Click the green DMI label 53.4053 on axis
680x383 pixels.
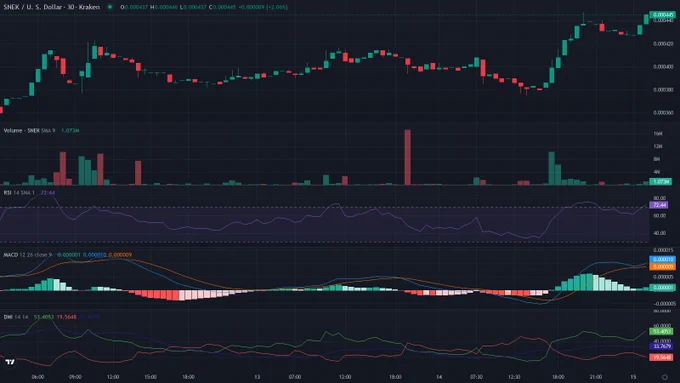pos(661,331)
